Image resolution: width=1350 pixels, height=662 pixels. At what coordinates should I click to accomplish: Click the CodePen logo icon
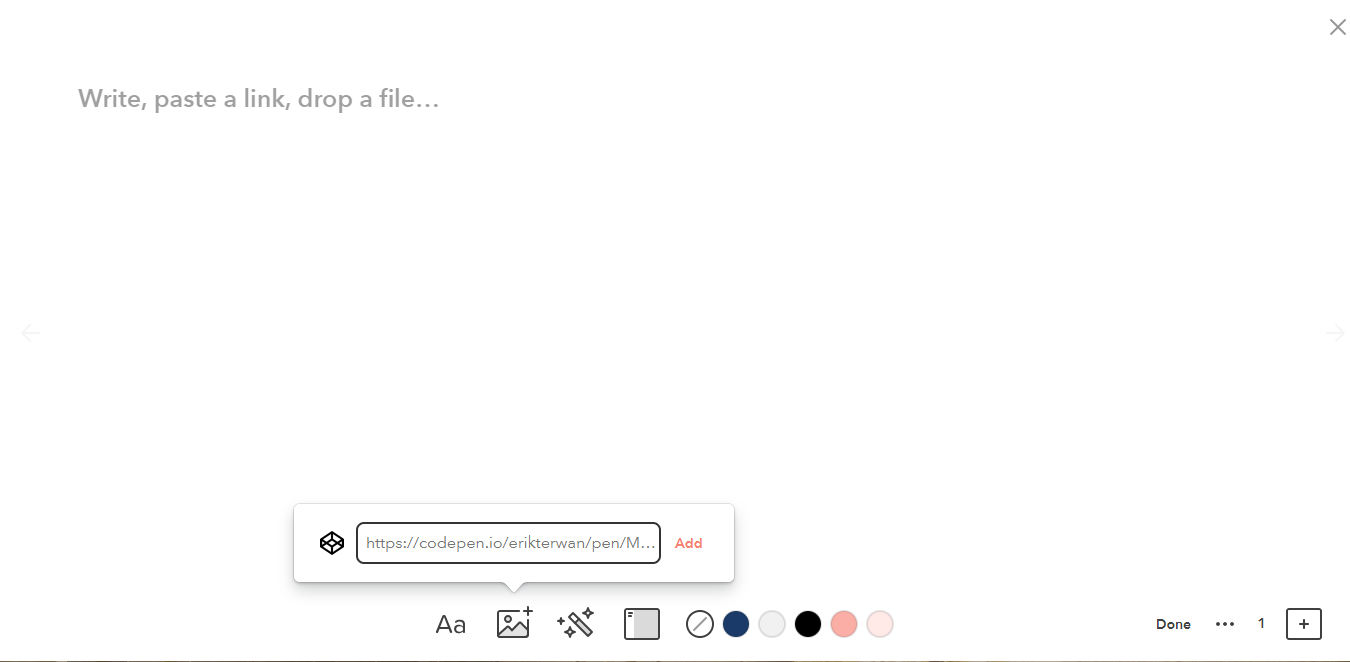point(332,543)
